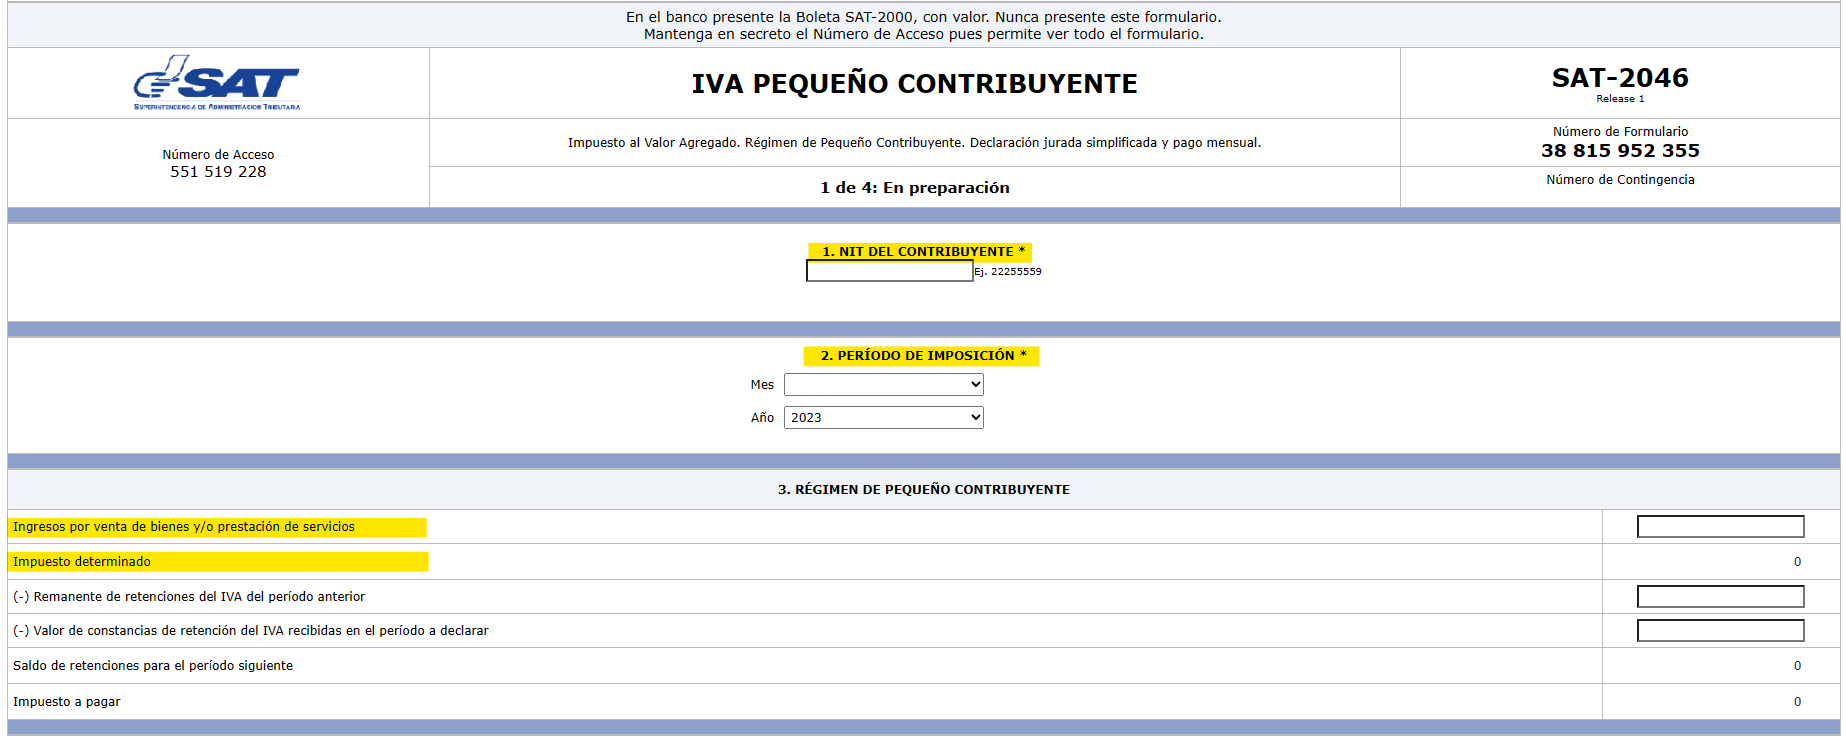The width and height of the screenshot is (1844, 736).
Task: Select the access number 551 519 228
Action: 218,172
